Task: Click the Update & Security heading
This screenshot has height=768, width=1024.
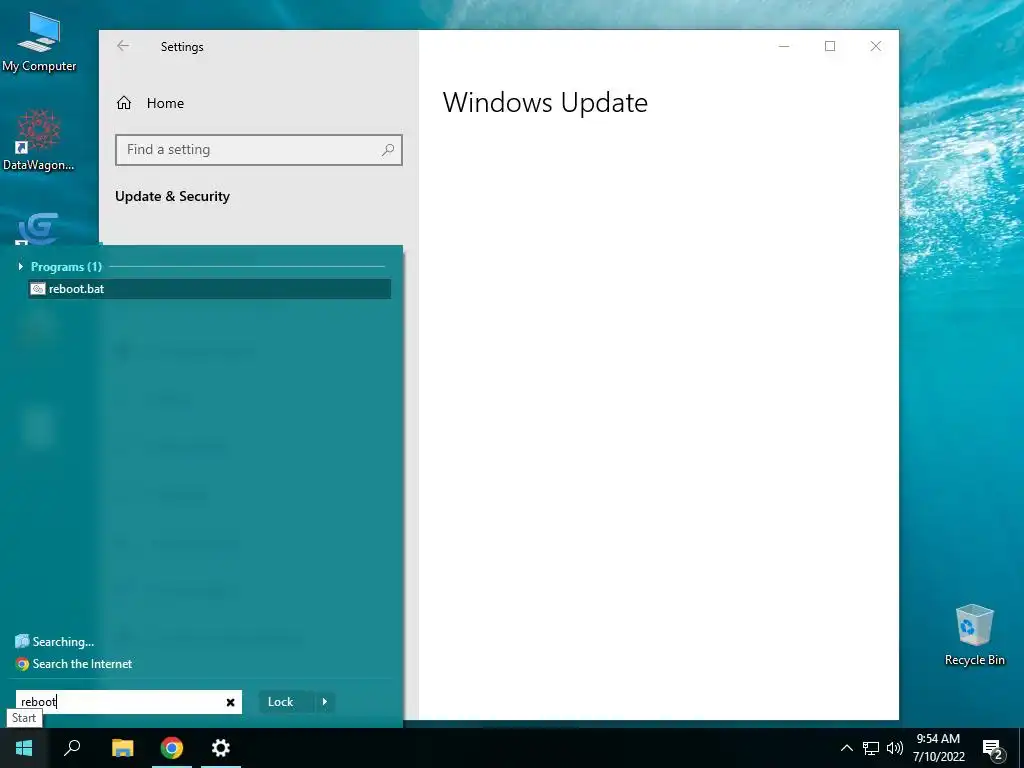Action: pos(172,197)
